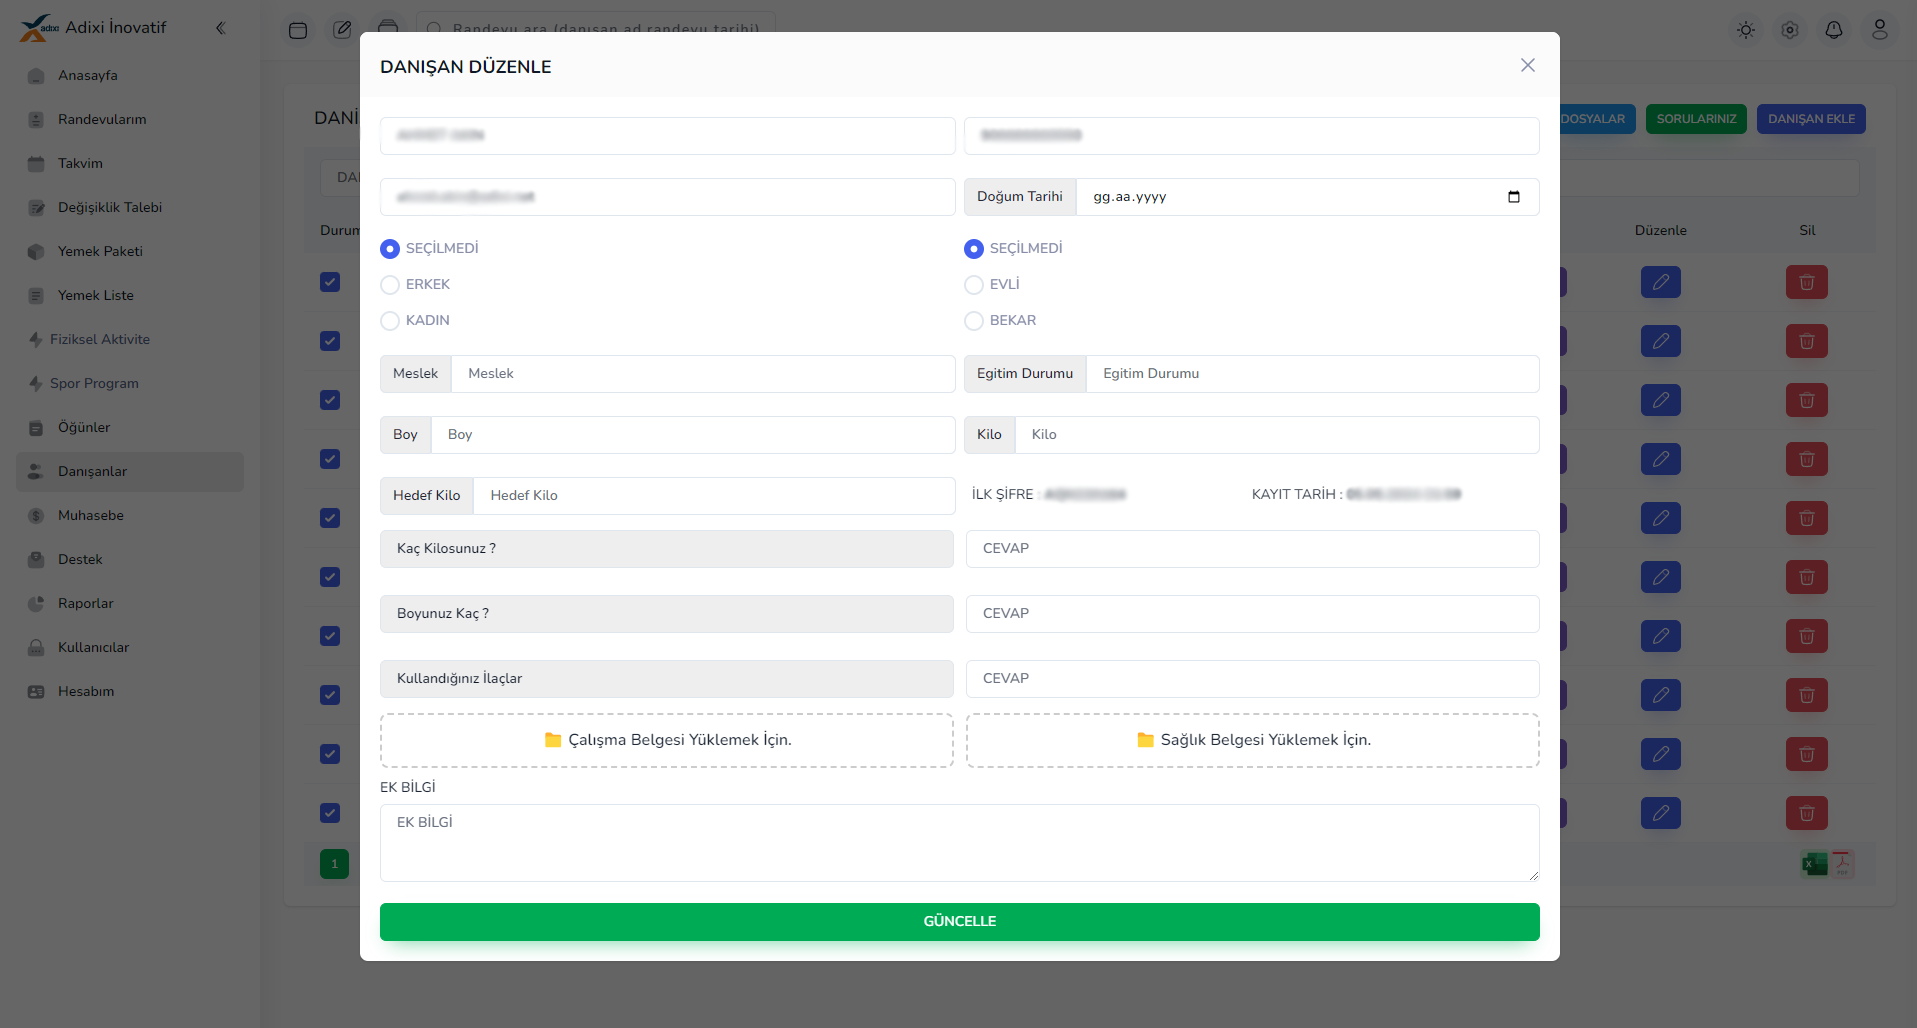
Task: Click the EK BİLGİ text area
Action: (959, 843)
